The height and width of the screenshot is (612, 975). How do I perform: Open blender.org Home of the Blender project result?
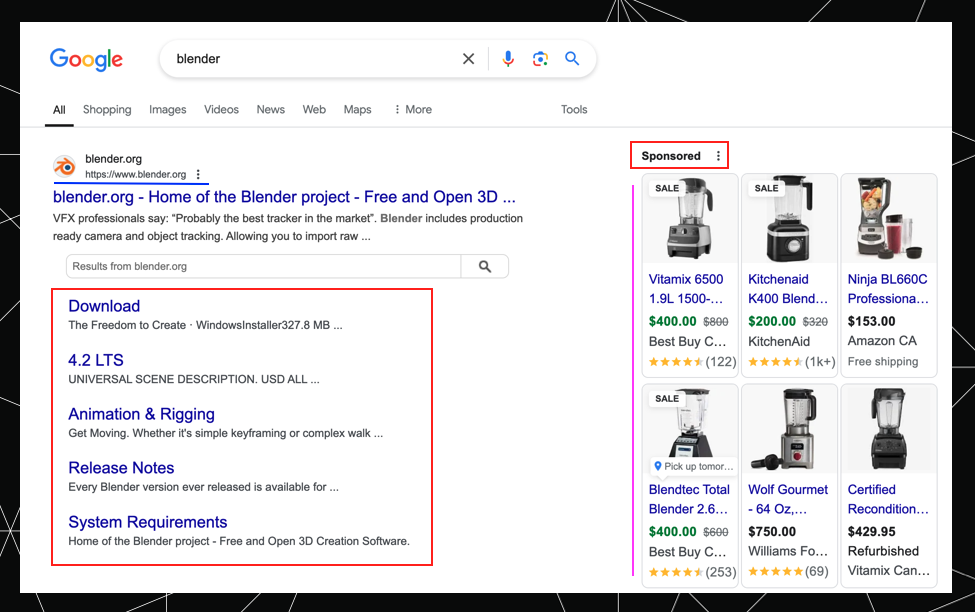284,197
